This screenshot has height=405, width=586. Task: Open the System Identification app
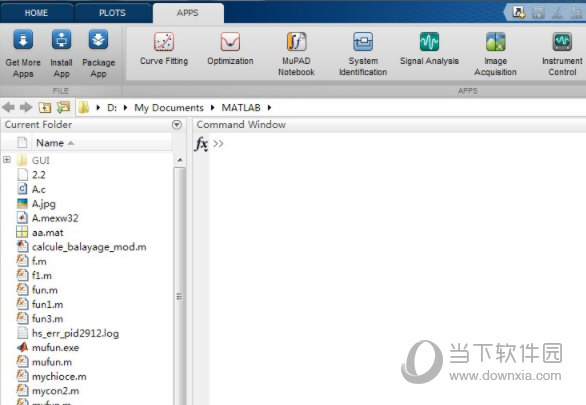[x=363, y=54]
